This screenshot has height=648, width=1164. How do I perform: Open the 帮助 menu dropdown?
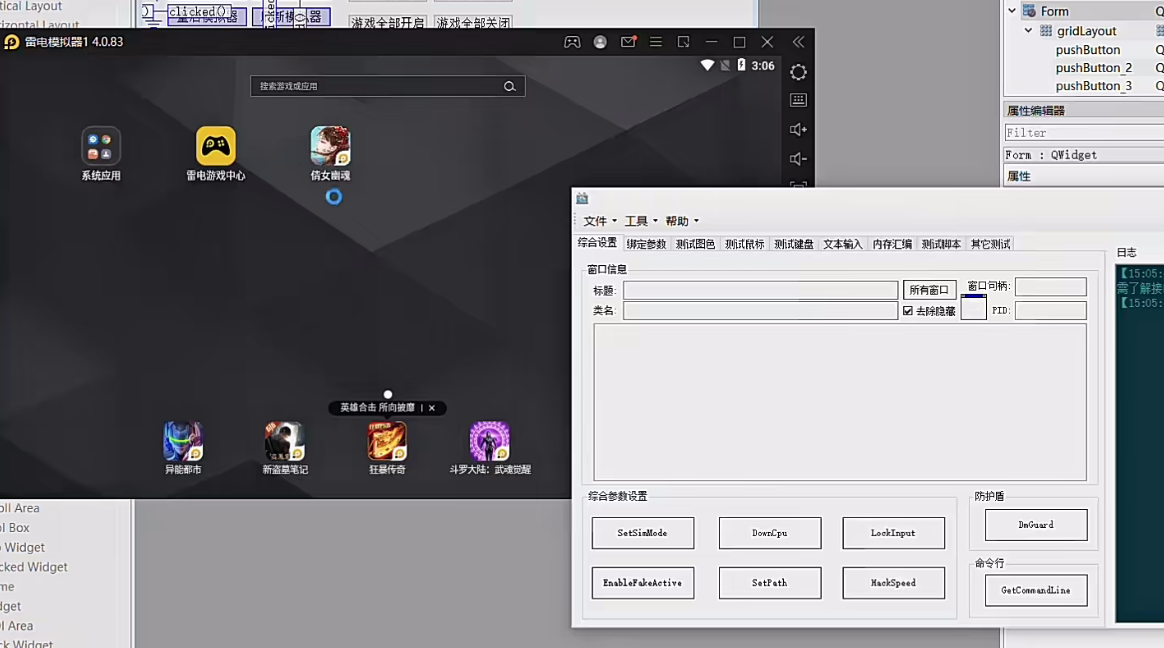[681, 221]
